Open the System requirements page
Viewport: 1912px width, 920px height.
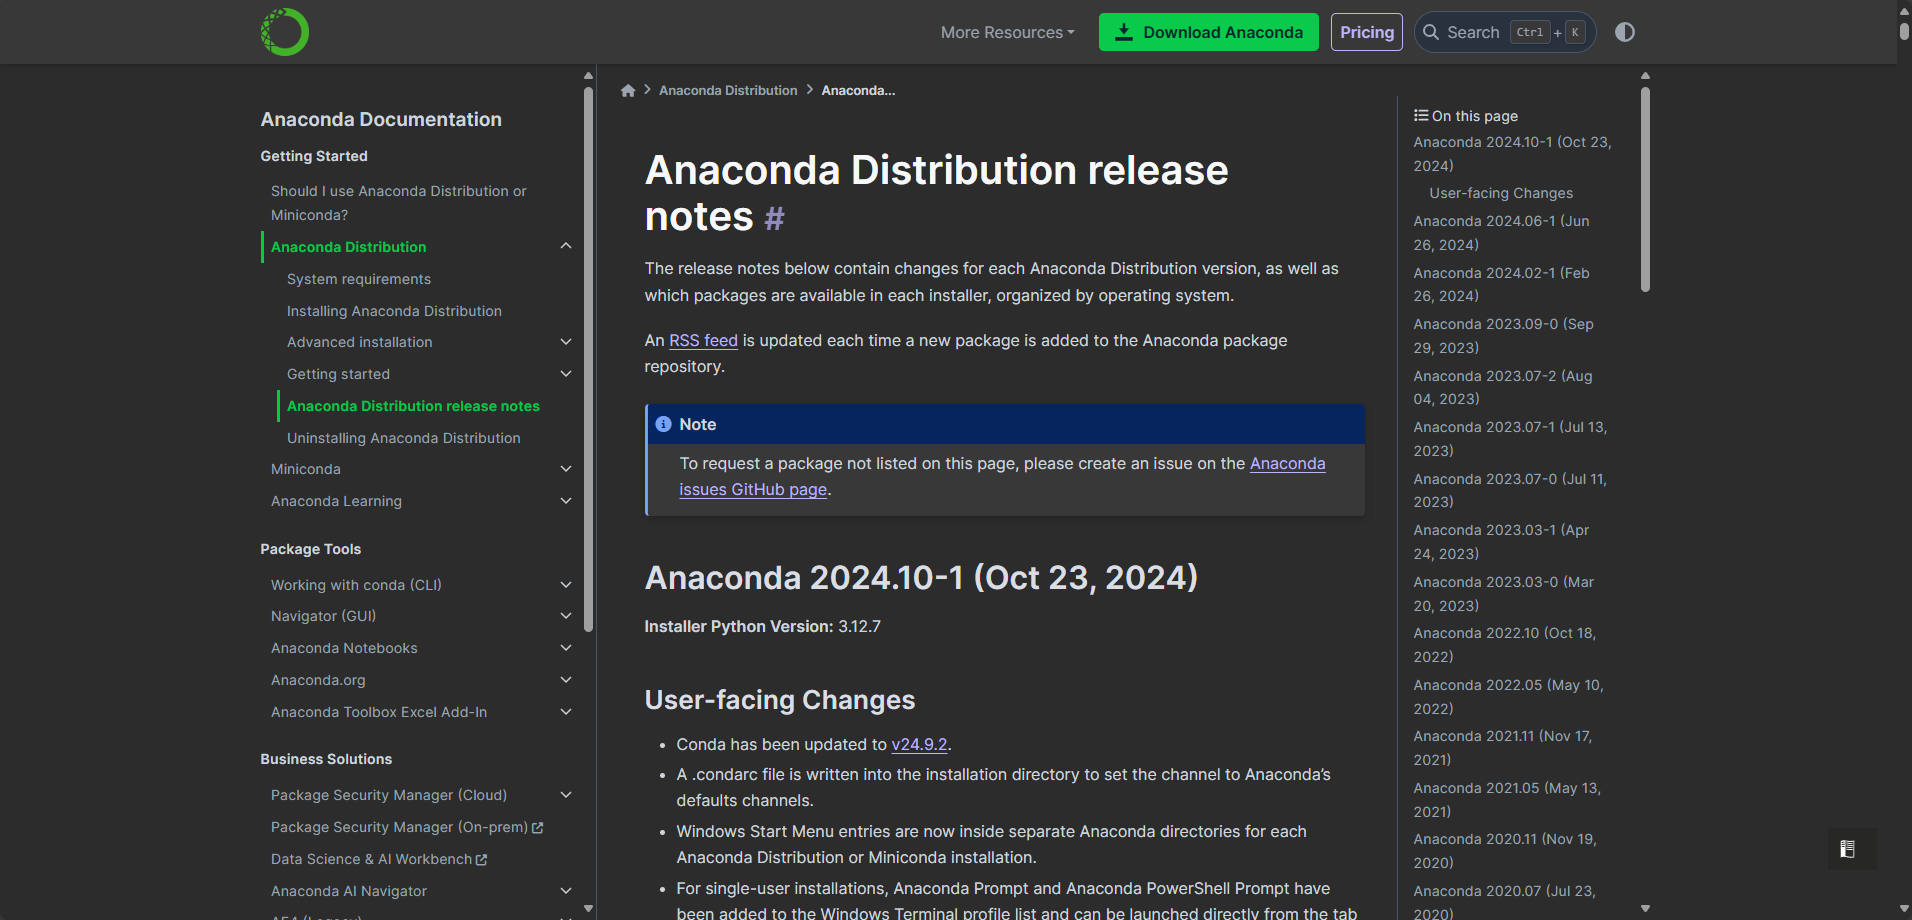[359, 279]
